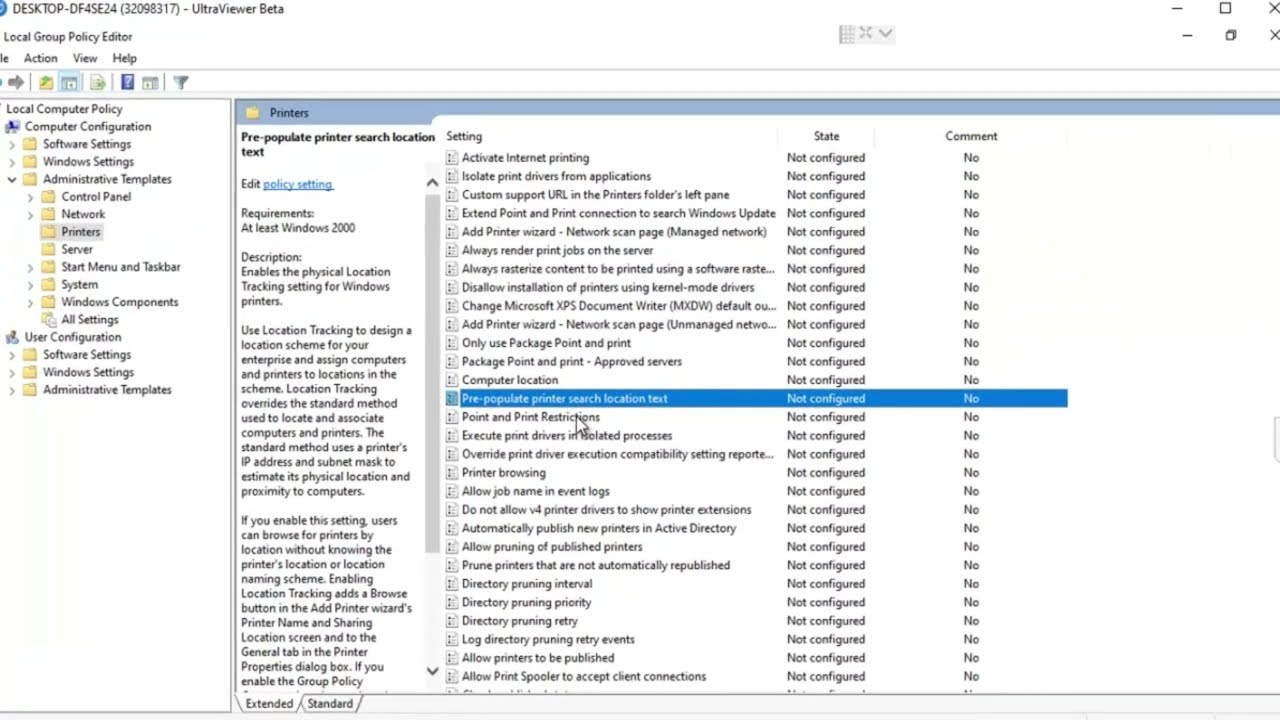Viewport: 1280px width, 720px height.
Task: Expand the Network tree node
Action: tap(30, 215)
